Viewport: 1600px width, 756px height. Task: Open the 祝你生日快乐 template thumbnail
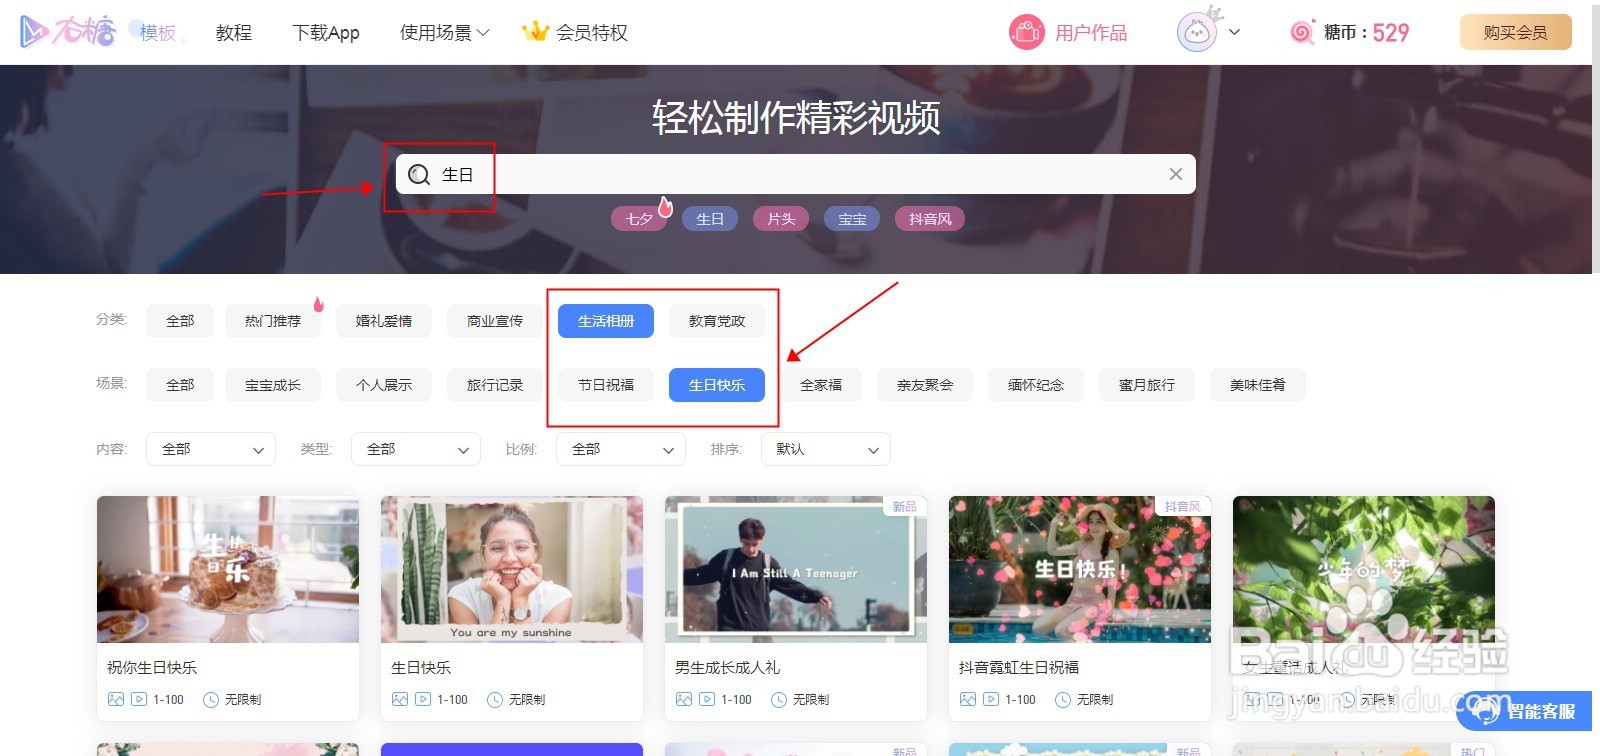tap(228, 569)
